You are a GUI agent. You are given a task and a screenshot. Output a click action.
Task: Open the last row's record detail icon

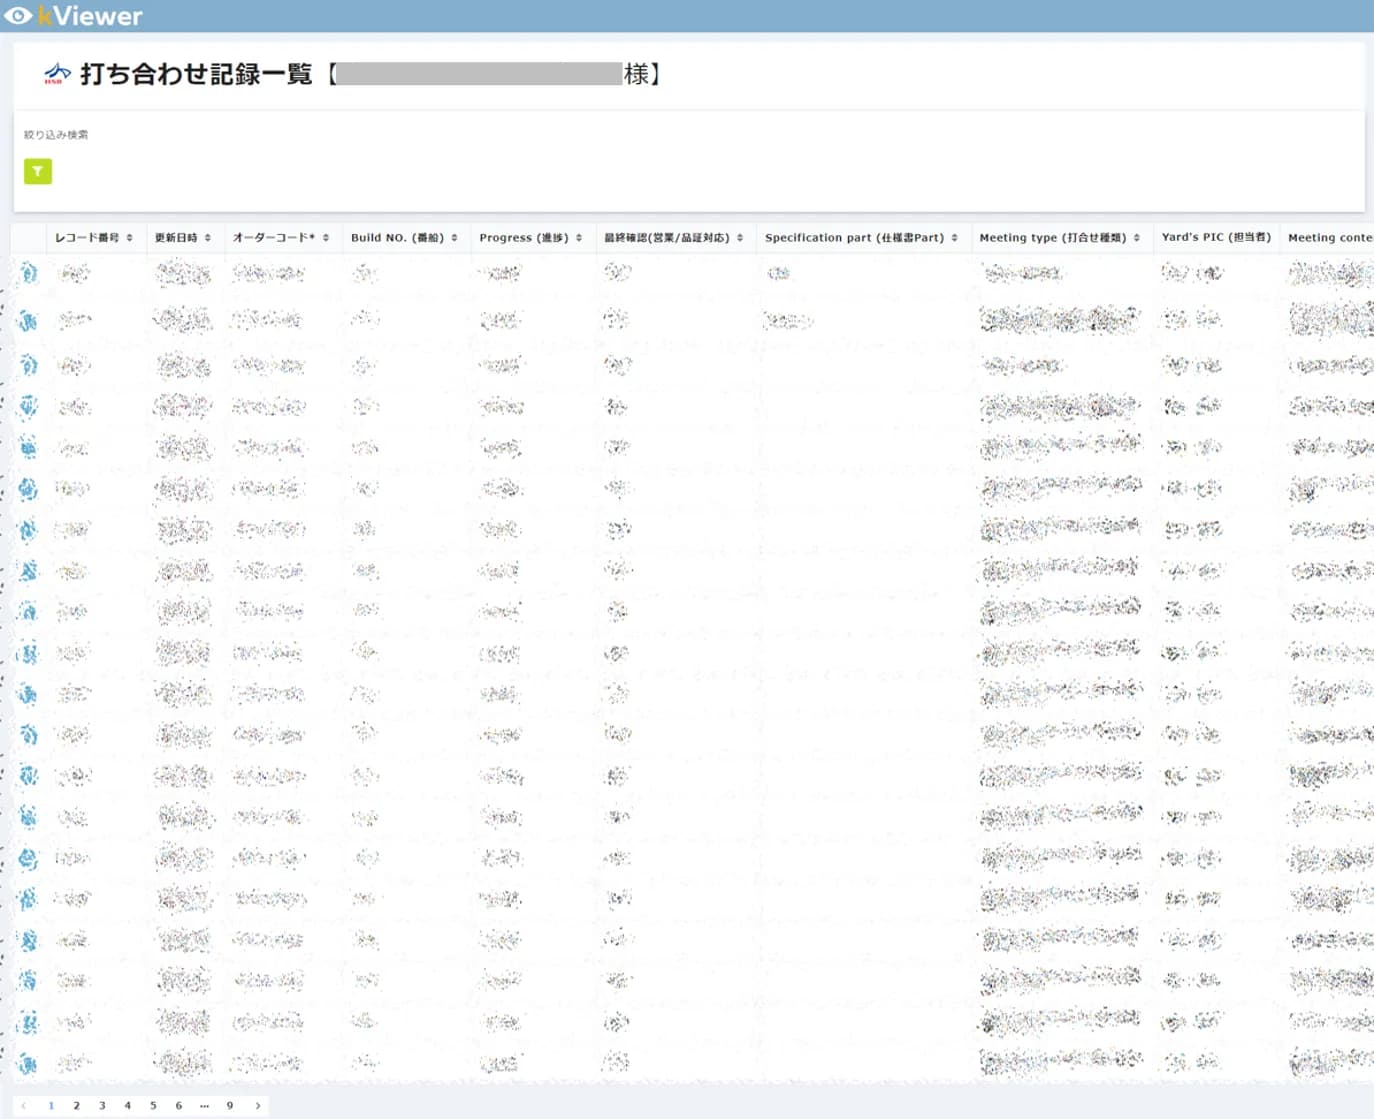28,1063
